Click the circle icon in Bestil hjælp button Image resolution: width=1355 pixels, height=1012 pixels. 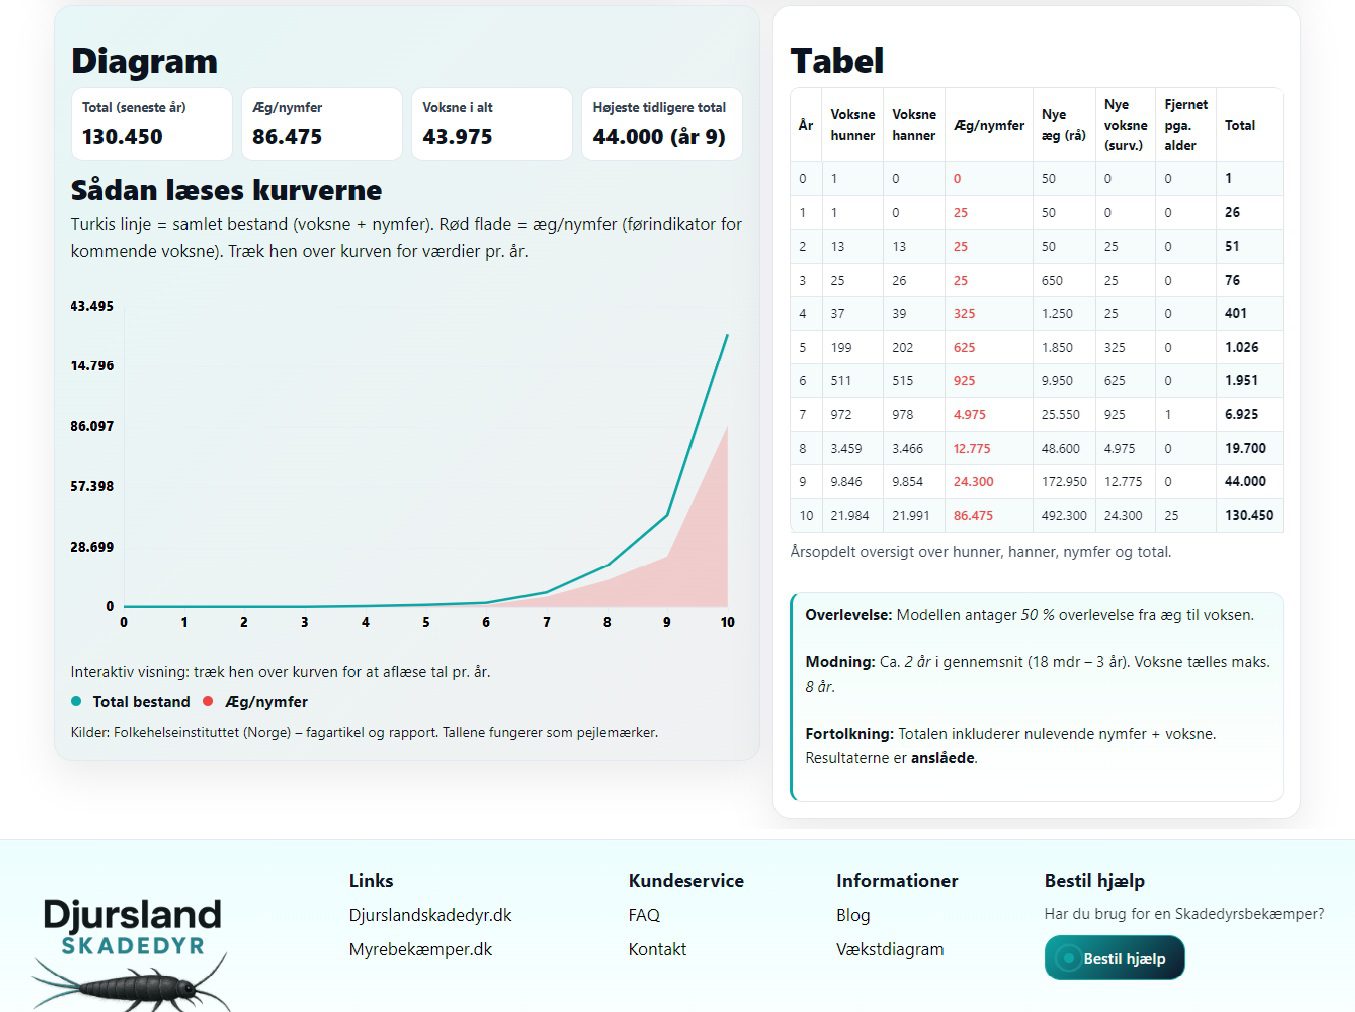(1068, 958)
